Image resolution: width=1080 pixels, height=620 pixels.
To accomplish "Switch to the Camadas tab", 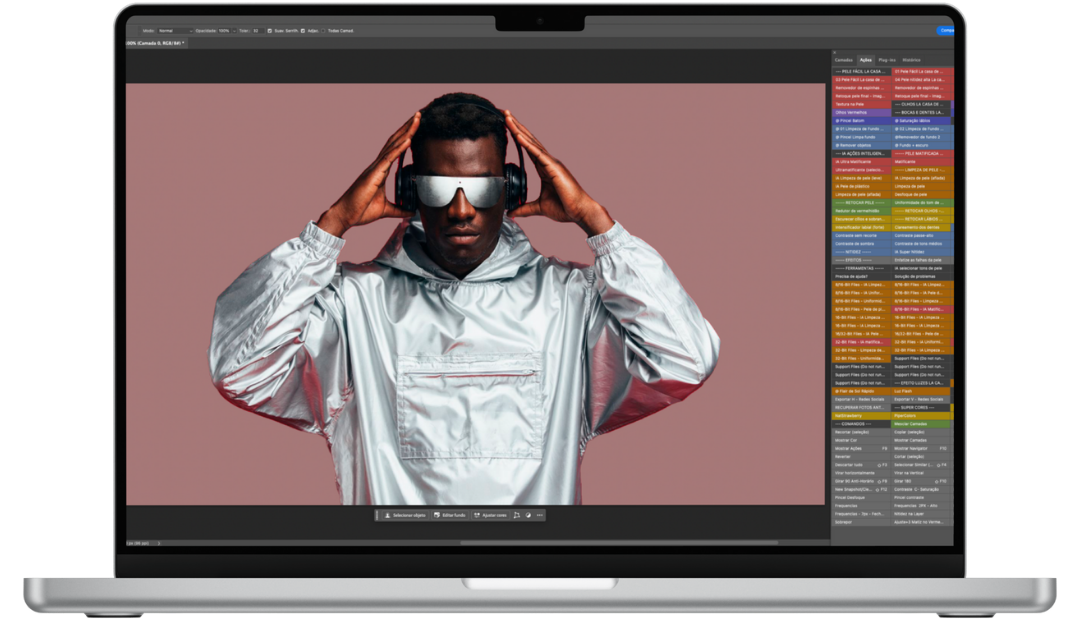I will click(844, 60).
